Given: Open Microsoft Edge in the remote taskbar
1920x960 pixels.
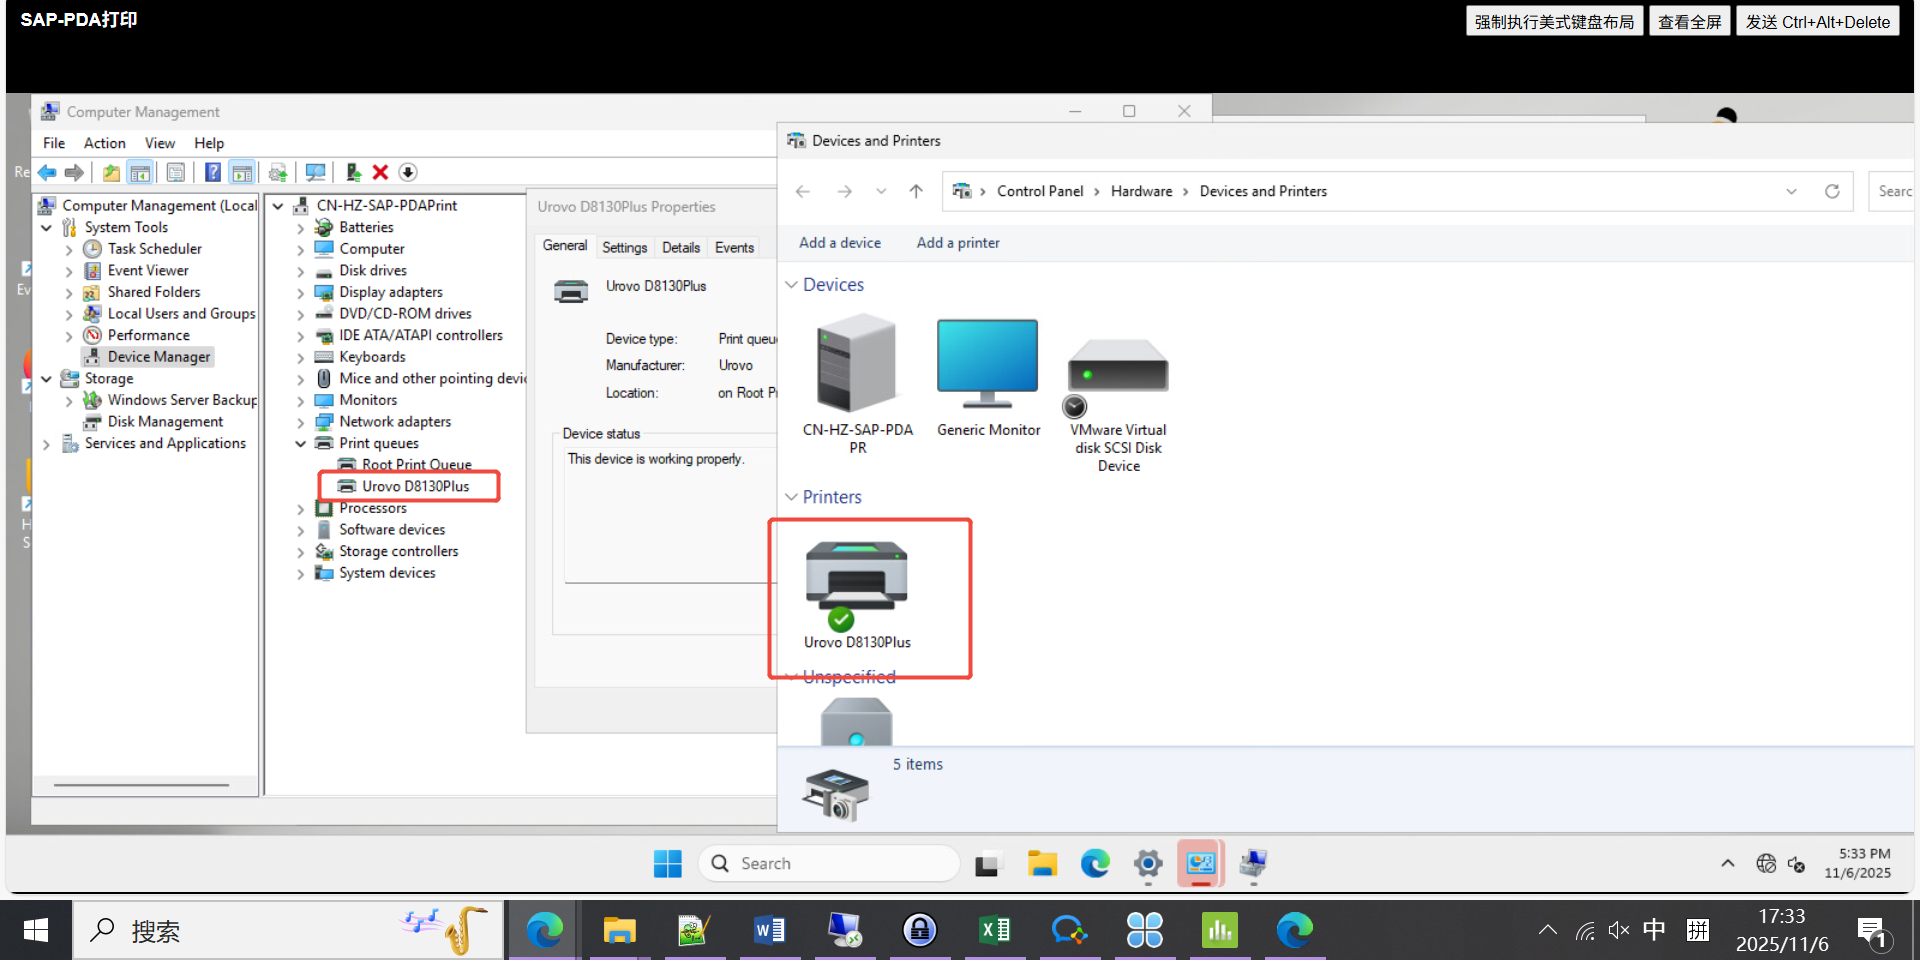Looking at the screenshot, I should pyautogui.click(x=1095, y=863).
